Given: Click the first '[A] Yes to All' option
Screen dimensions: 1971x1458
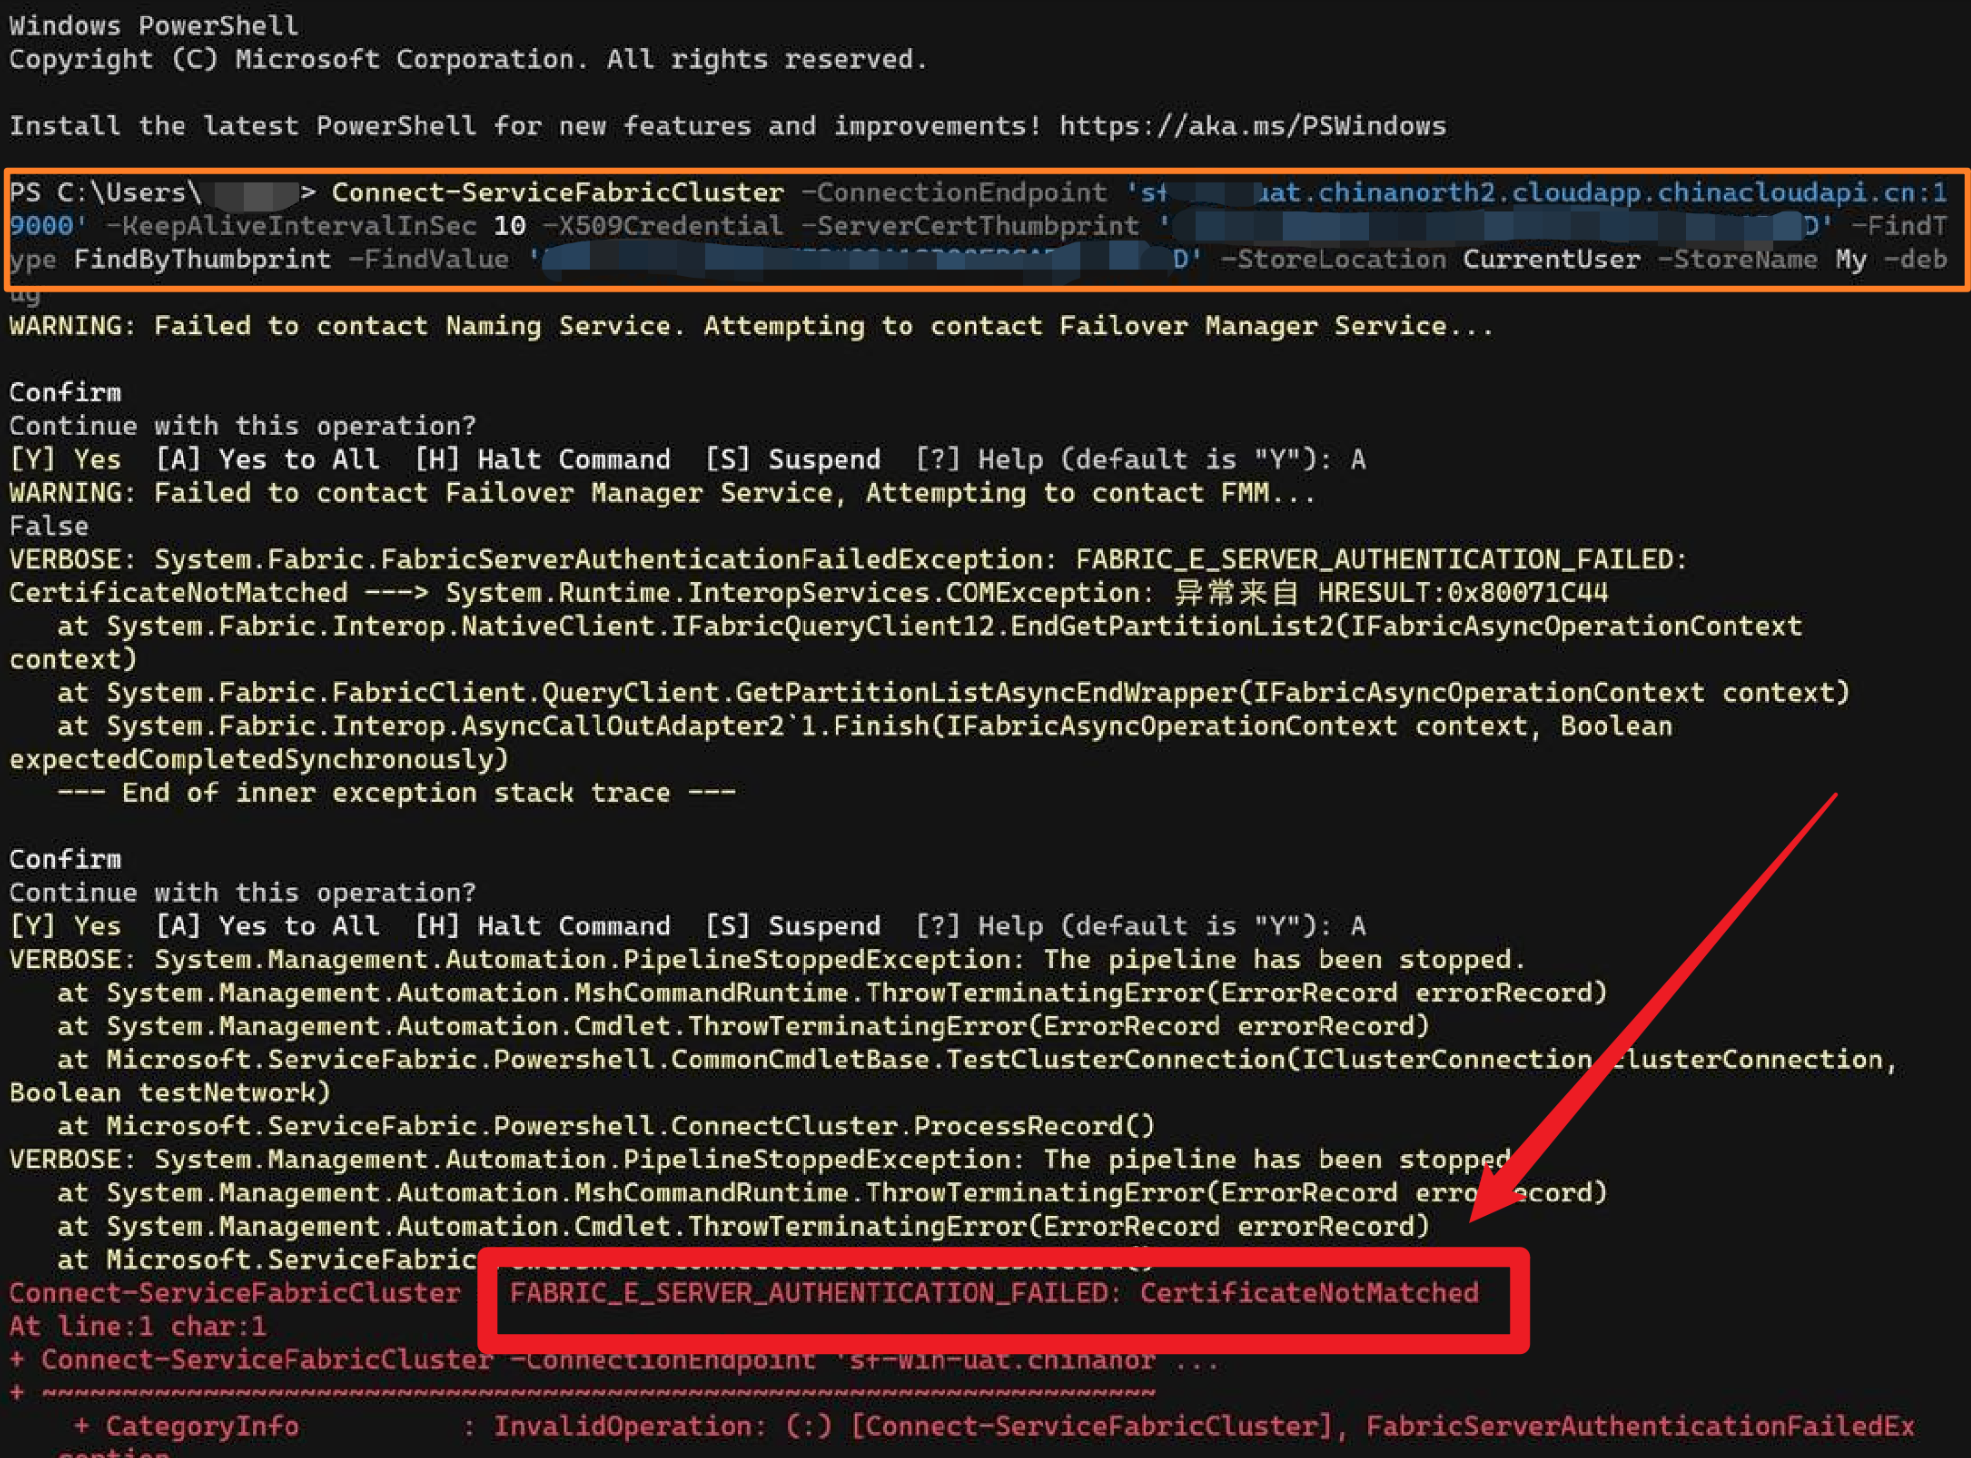Looking at the screenshot, I should (267, 459).
